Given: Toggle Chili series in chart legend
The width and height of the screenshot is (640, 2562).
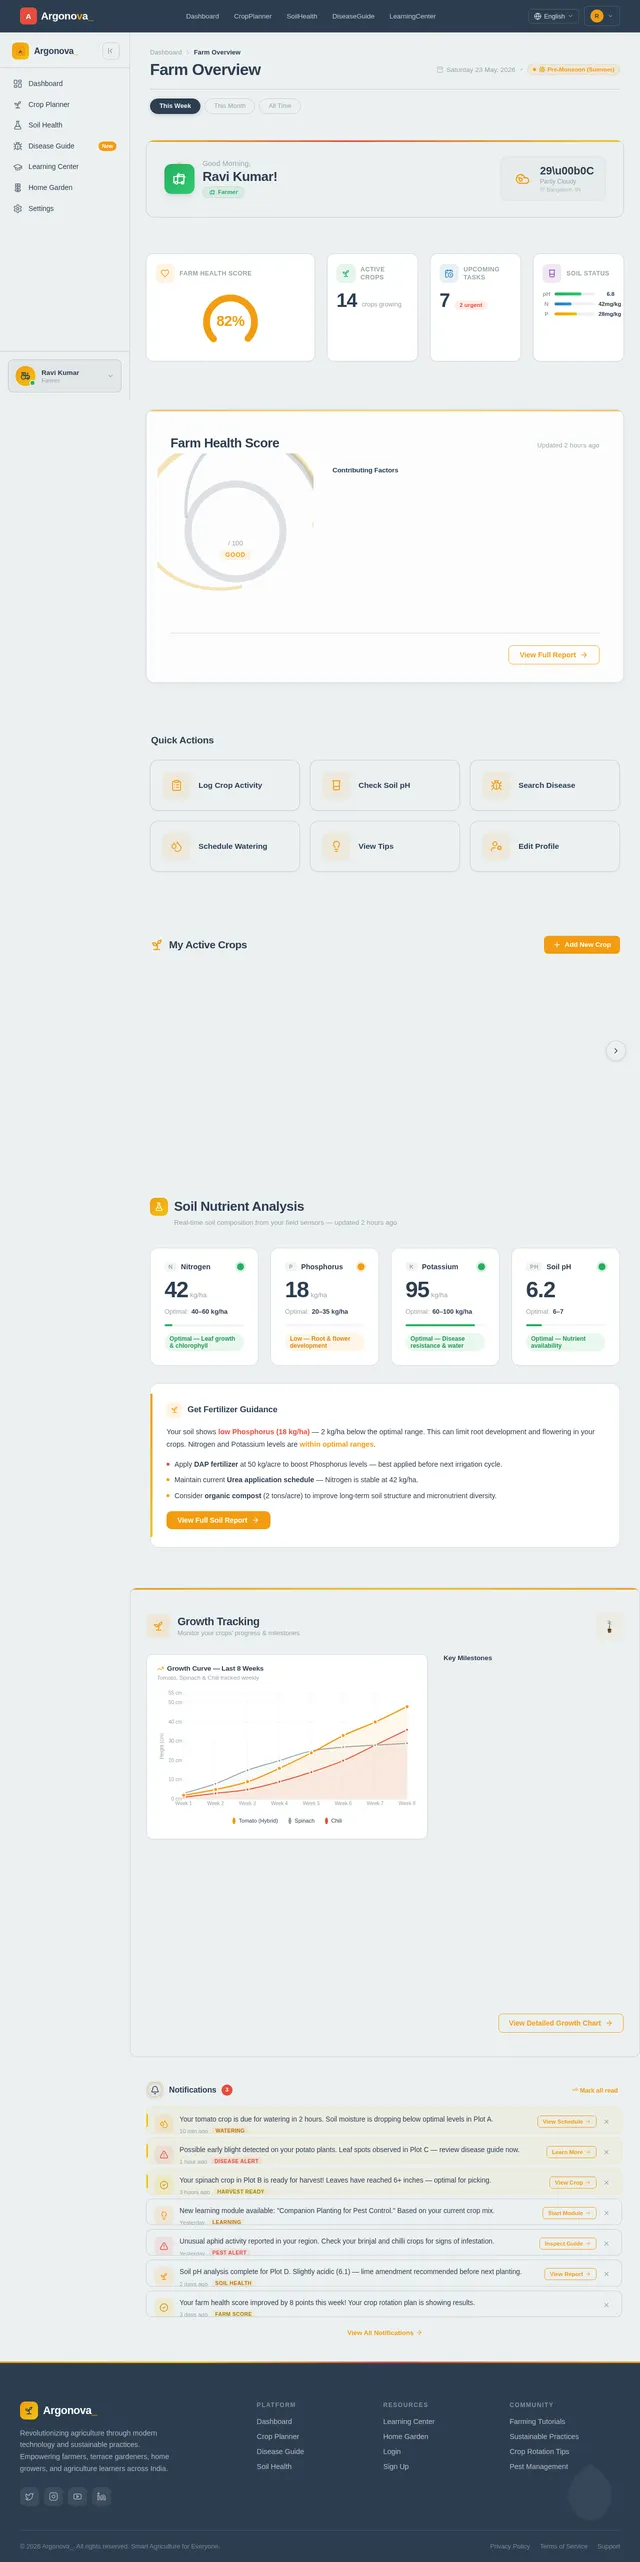Looking at the screenshot, I should 334,1820.
